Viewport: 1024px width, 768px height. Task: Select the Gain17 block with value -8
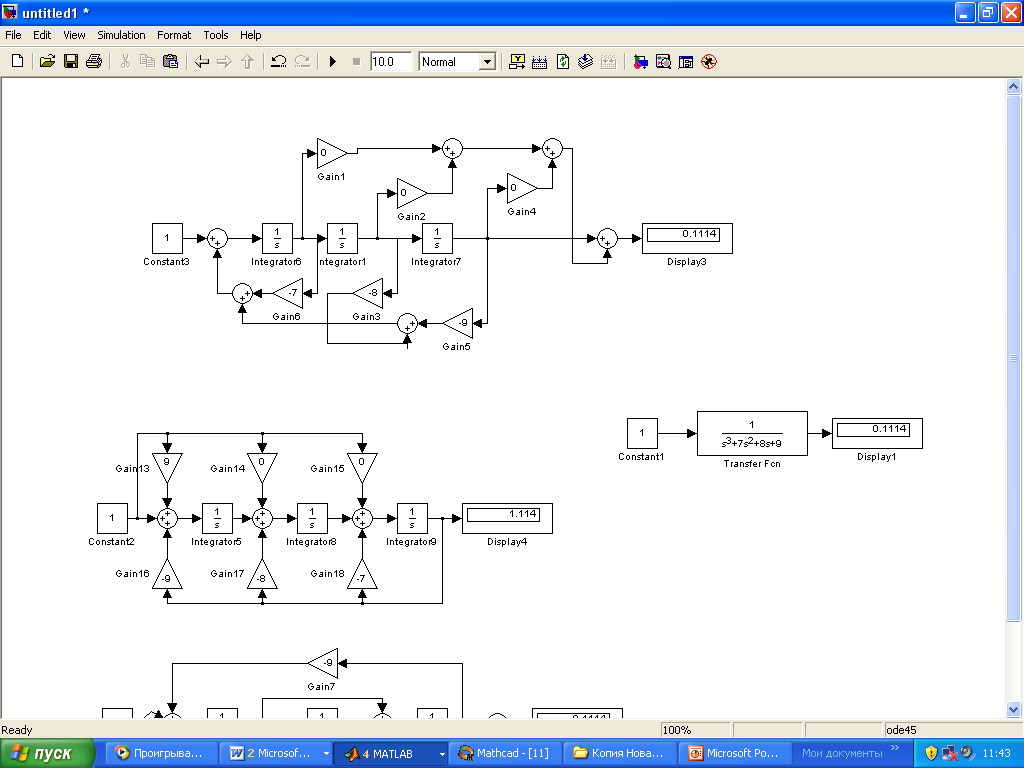[263, 574]
